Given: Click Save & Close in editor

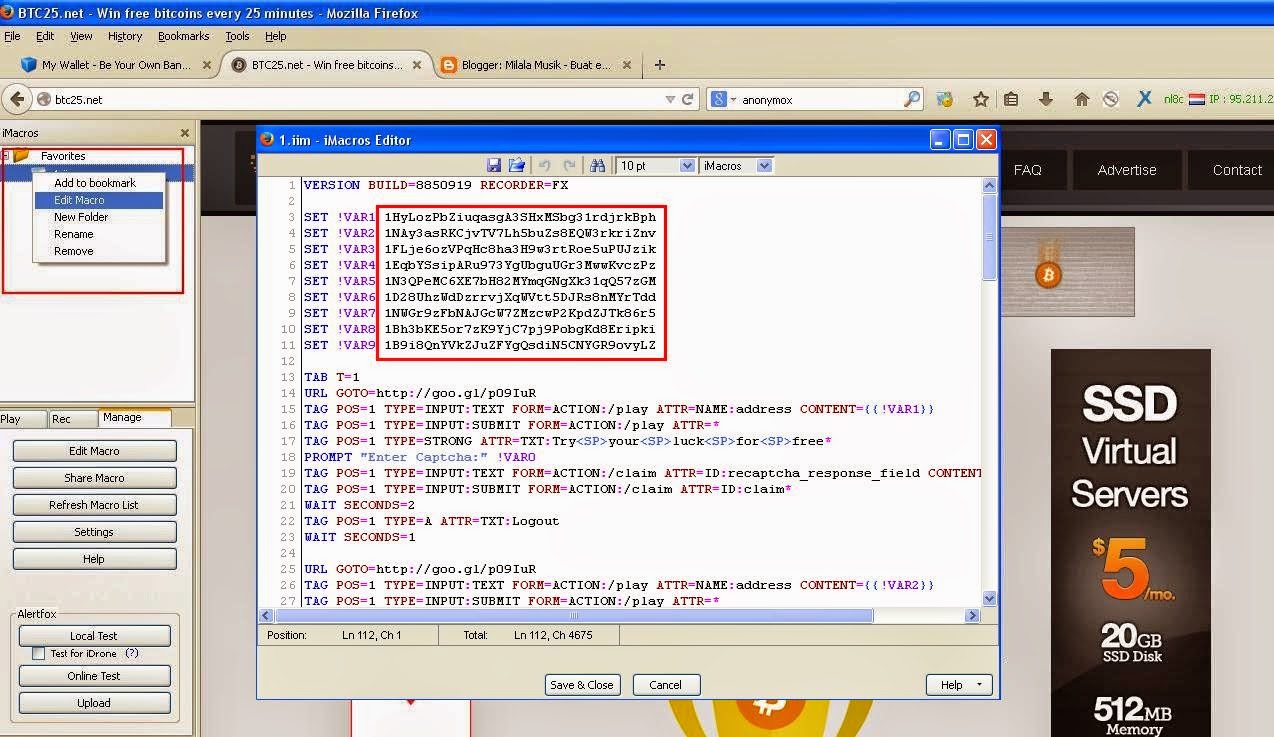Looking at the screenshot, I should (583, 685).
